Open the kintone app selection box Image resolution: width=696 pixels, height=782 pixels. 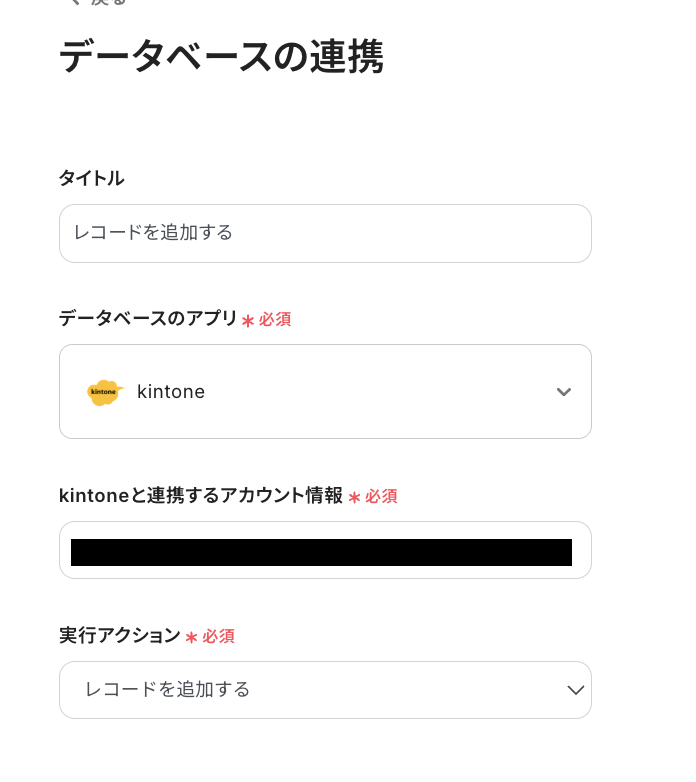325,392
